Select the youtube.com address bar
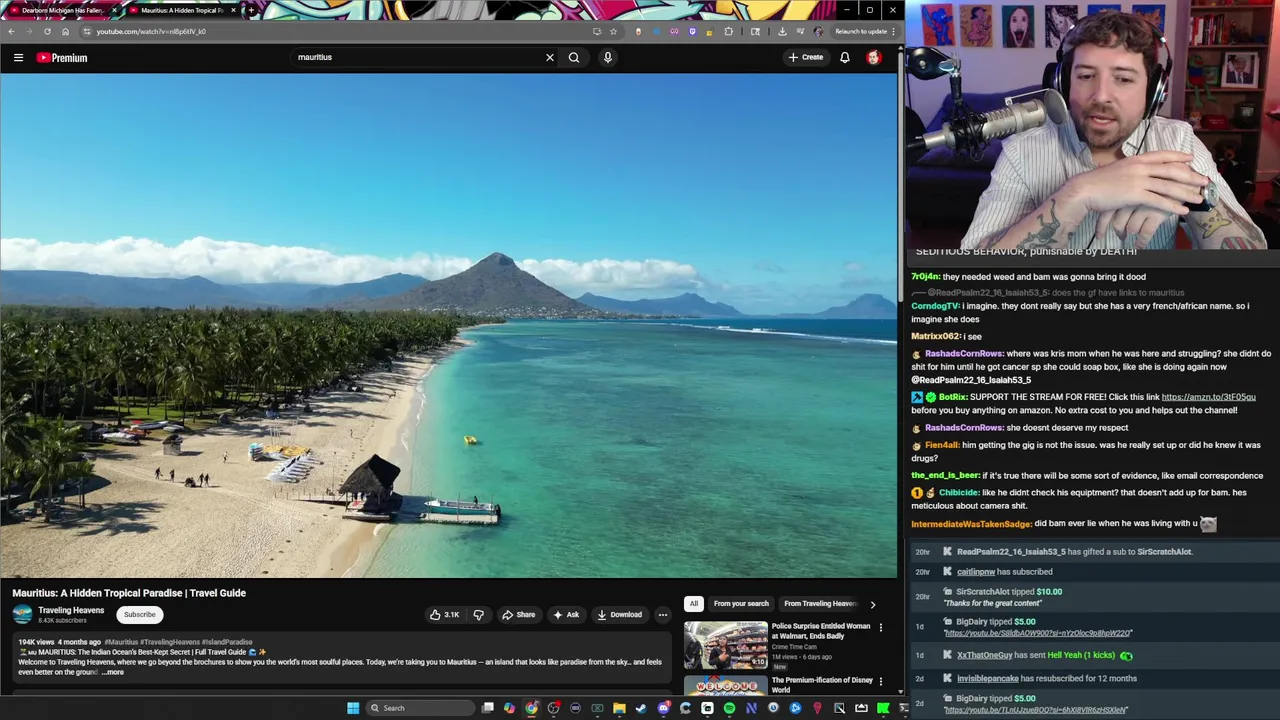 (x=340, y=31)
